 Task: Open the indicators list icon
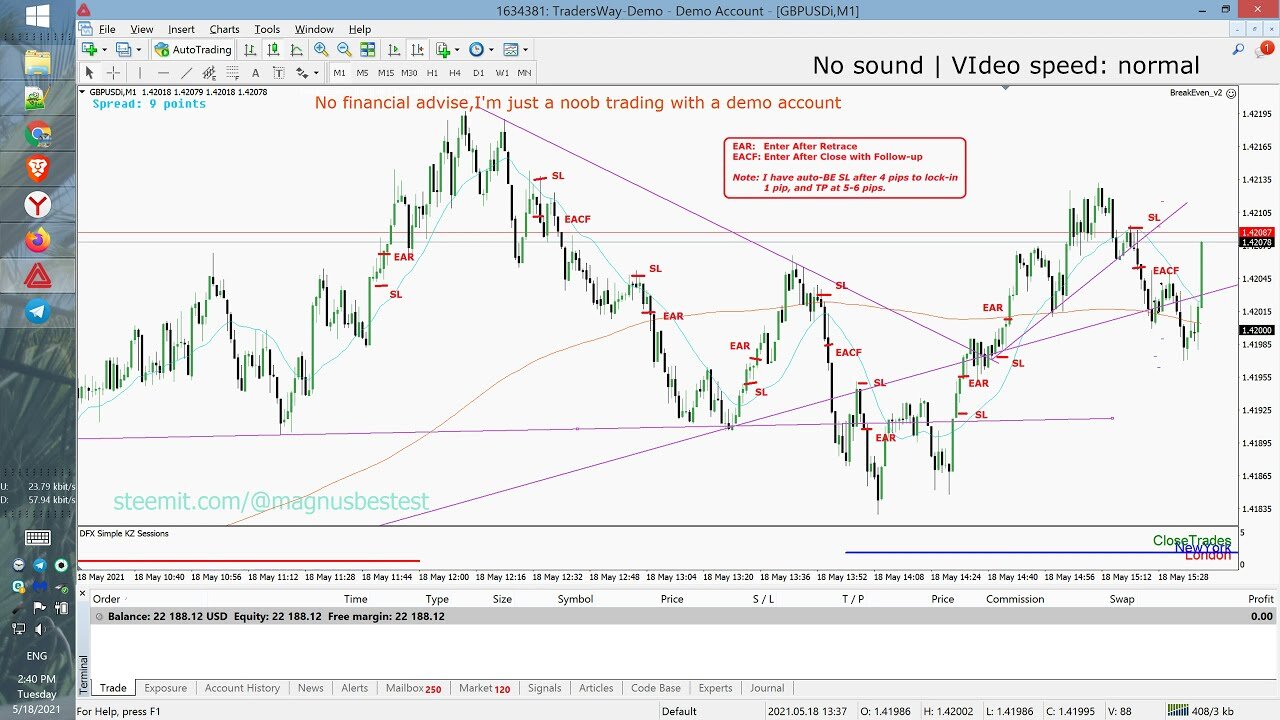(x=443, y=49)
